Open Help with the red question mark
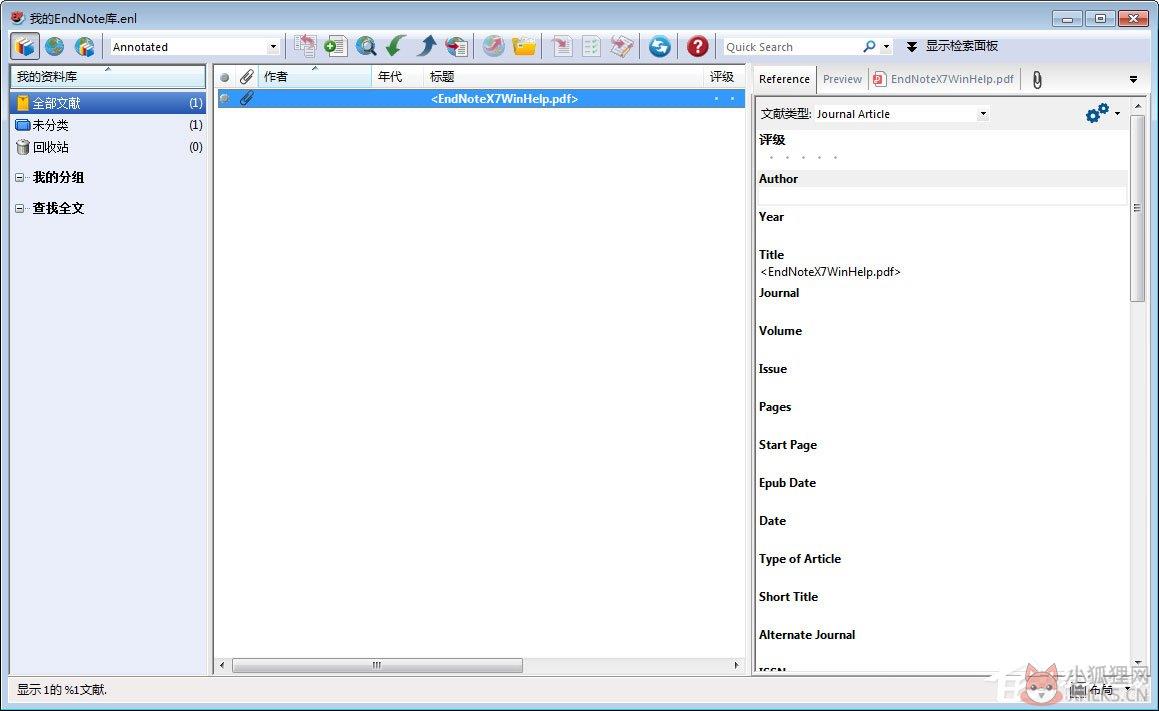The width and height of the screenshot is (1159, 711). pyautogui.click(x=697, y=47)
